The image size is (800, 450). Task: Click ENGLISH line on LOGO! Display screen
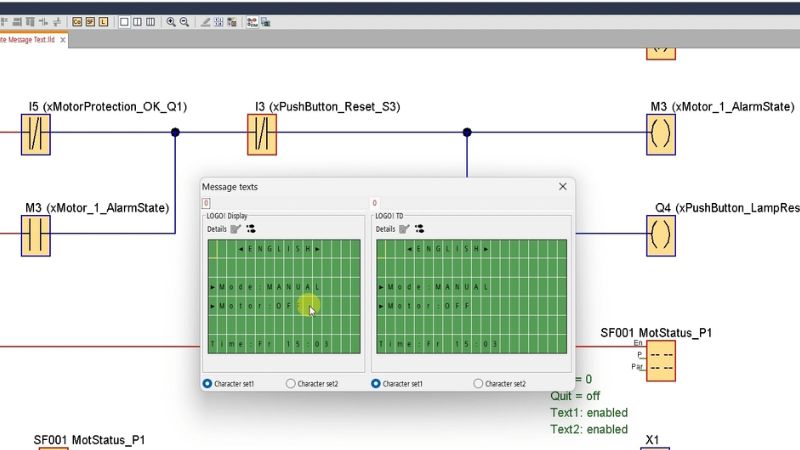pos(280,249)
